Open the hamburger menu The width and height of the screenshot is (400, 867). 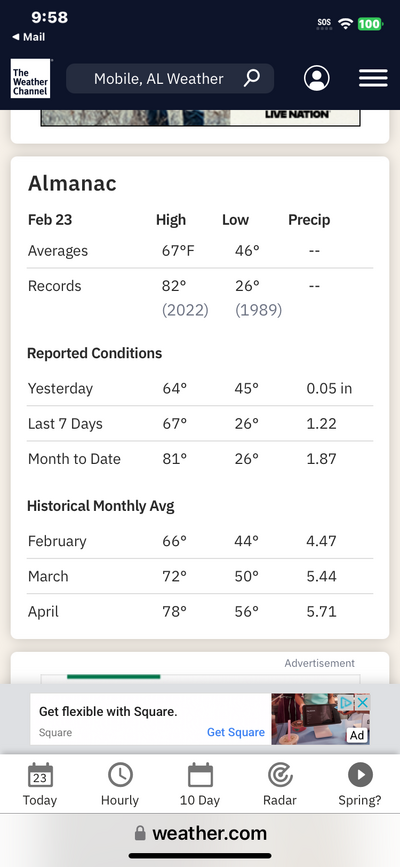pyautogui.click(x=373, y=79)
